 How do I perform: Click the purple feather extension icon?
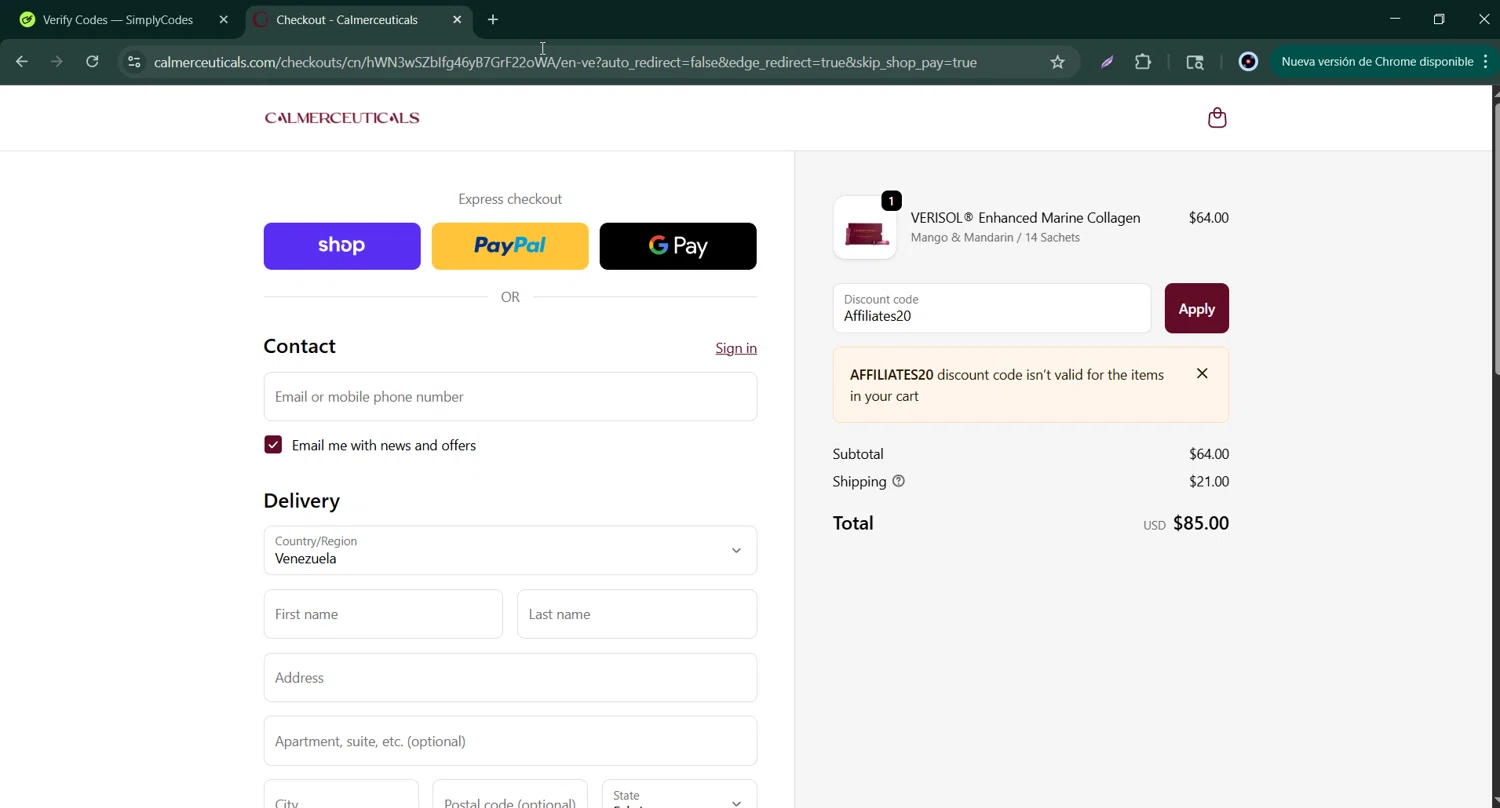coord(1107,62)
